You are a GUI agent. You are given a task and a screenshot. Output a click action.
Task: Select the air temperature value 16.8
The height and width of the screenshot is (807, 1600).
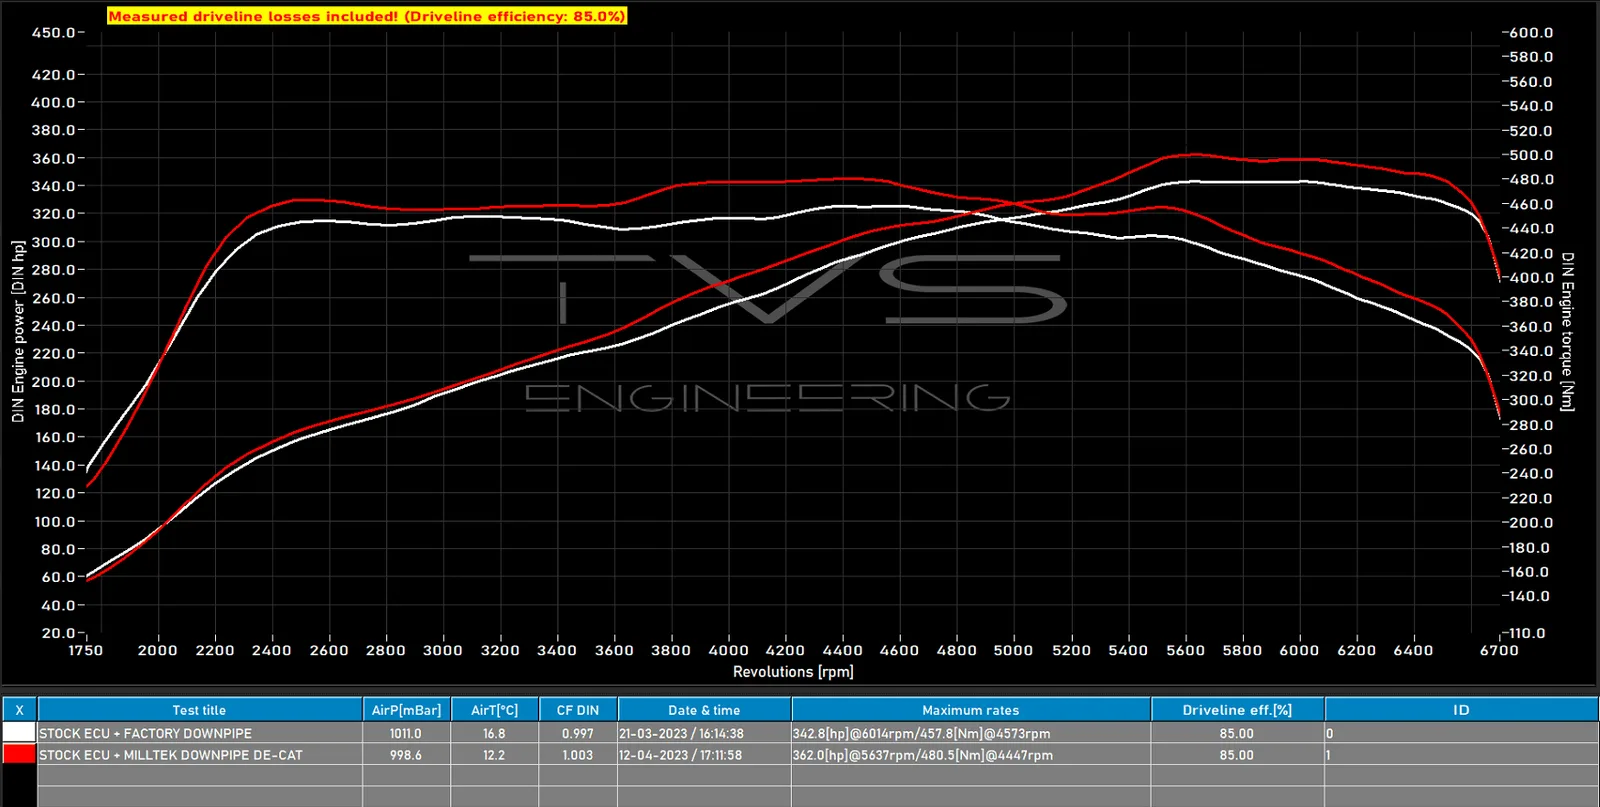pos(495,733)
